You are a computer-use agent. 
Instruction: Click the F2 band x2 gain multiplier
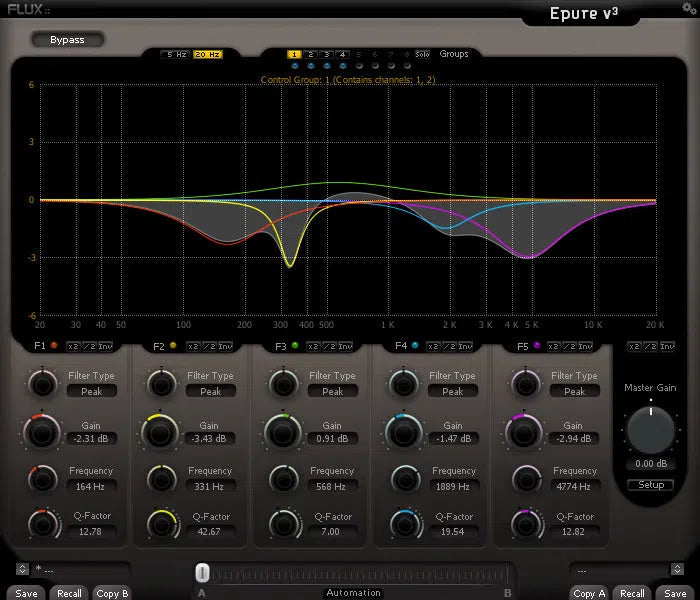(x=193, y=346)
